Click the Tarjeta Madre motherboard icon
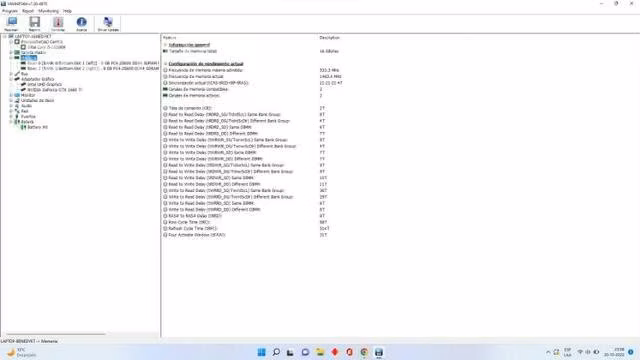Viewport: 640px width, 360px height. tap(17, 52)
